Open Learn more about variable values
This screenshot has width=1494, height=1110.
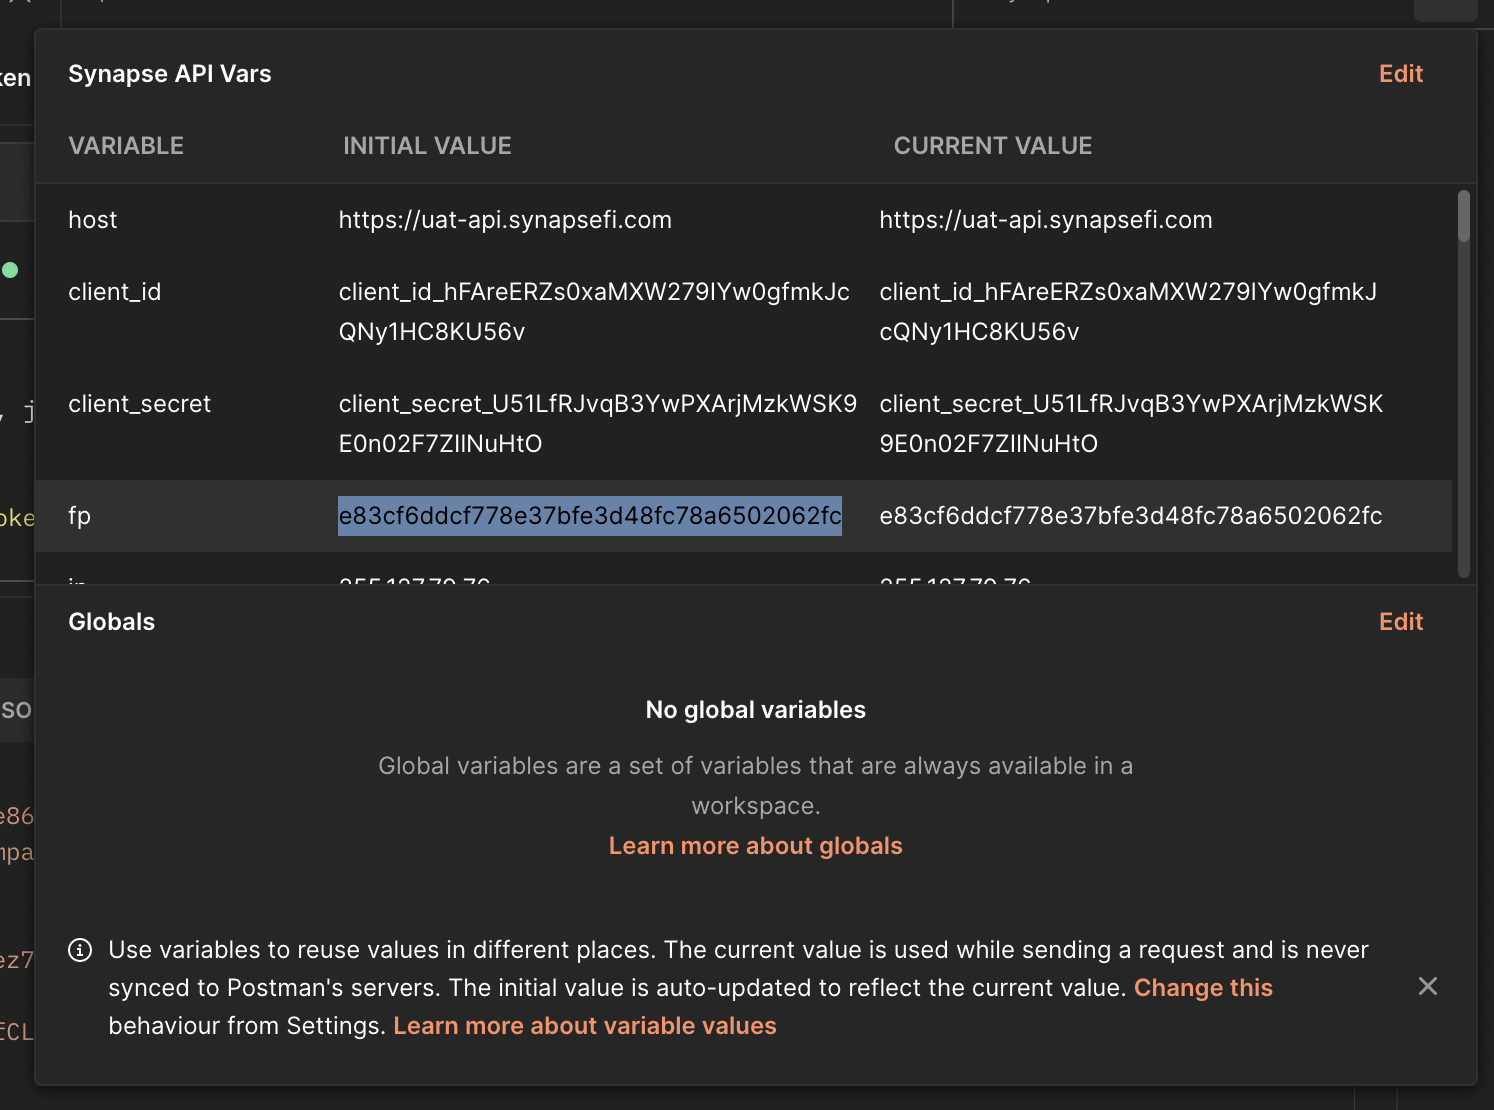click(585, 1026)
